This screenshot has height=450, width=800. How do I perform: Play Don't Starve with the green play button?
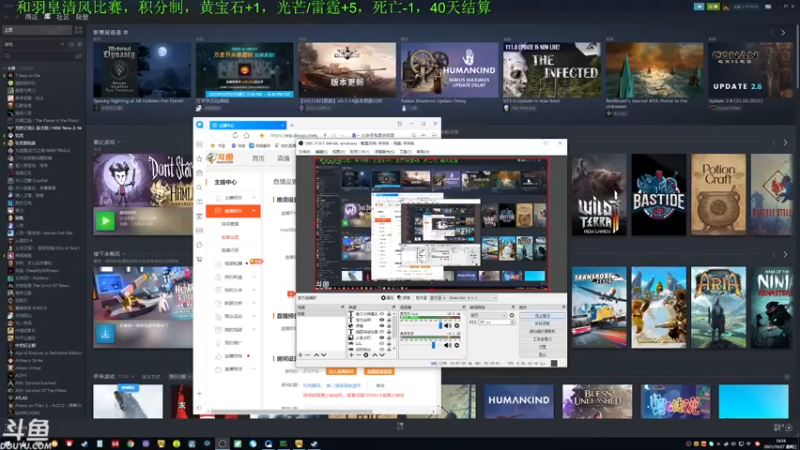tap(105, 221)
